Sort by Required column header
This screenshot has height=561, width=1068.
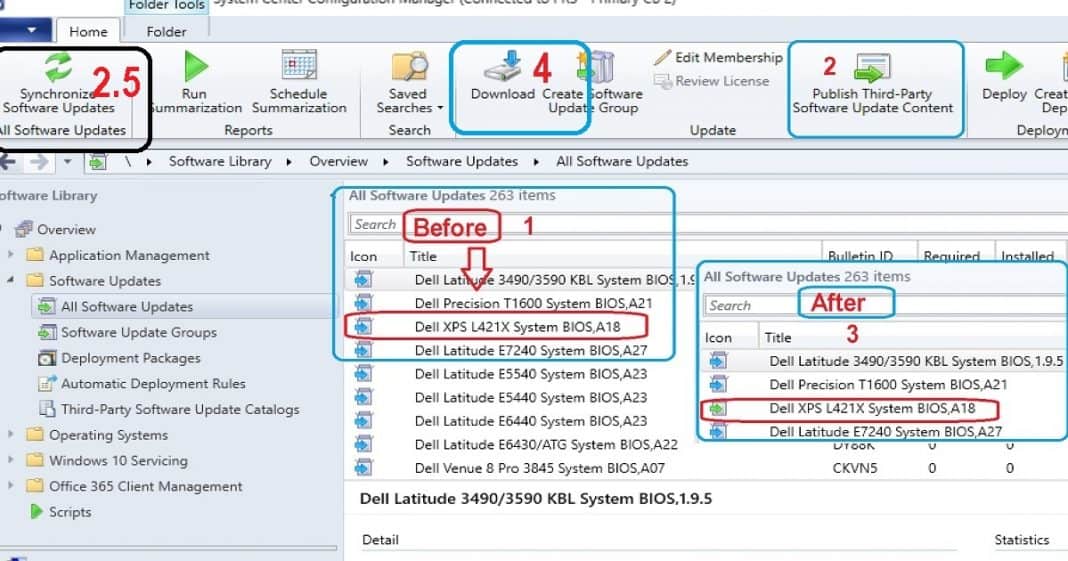[952, 257]
